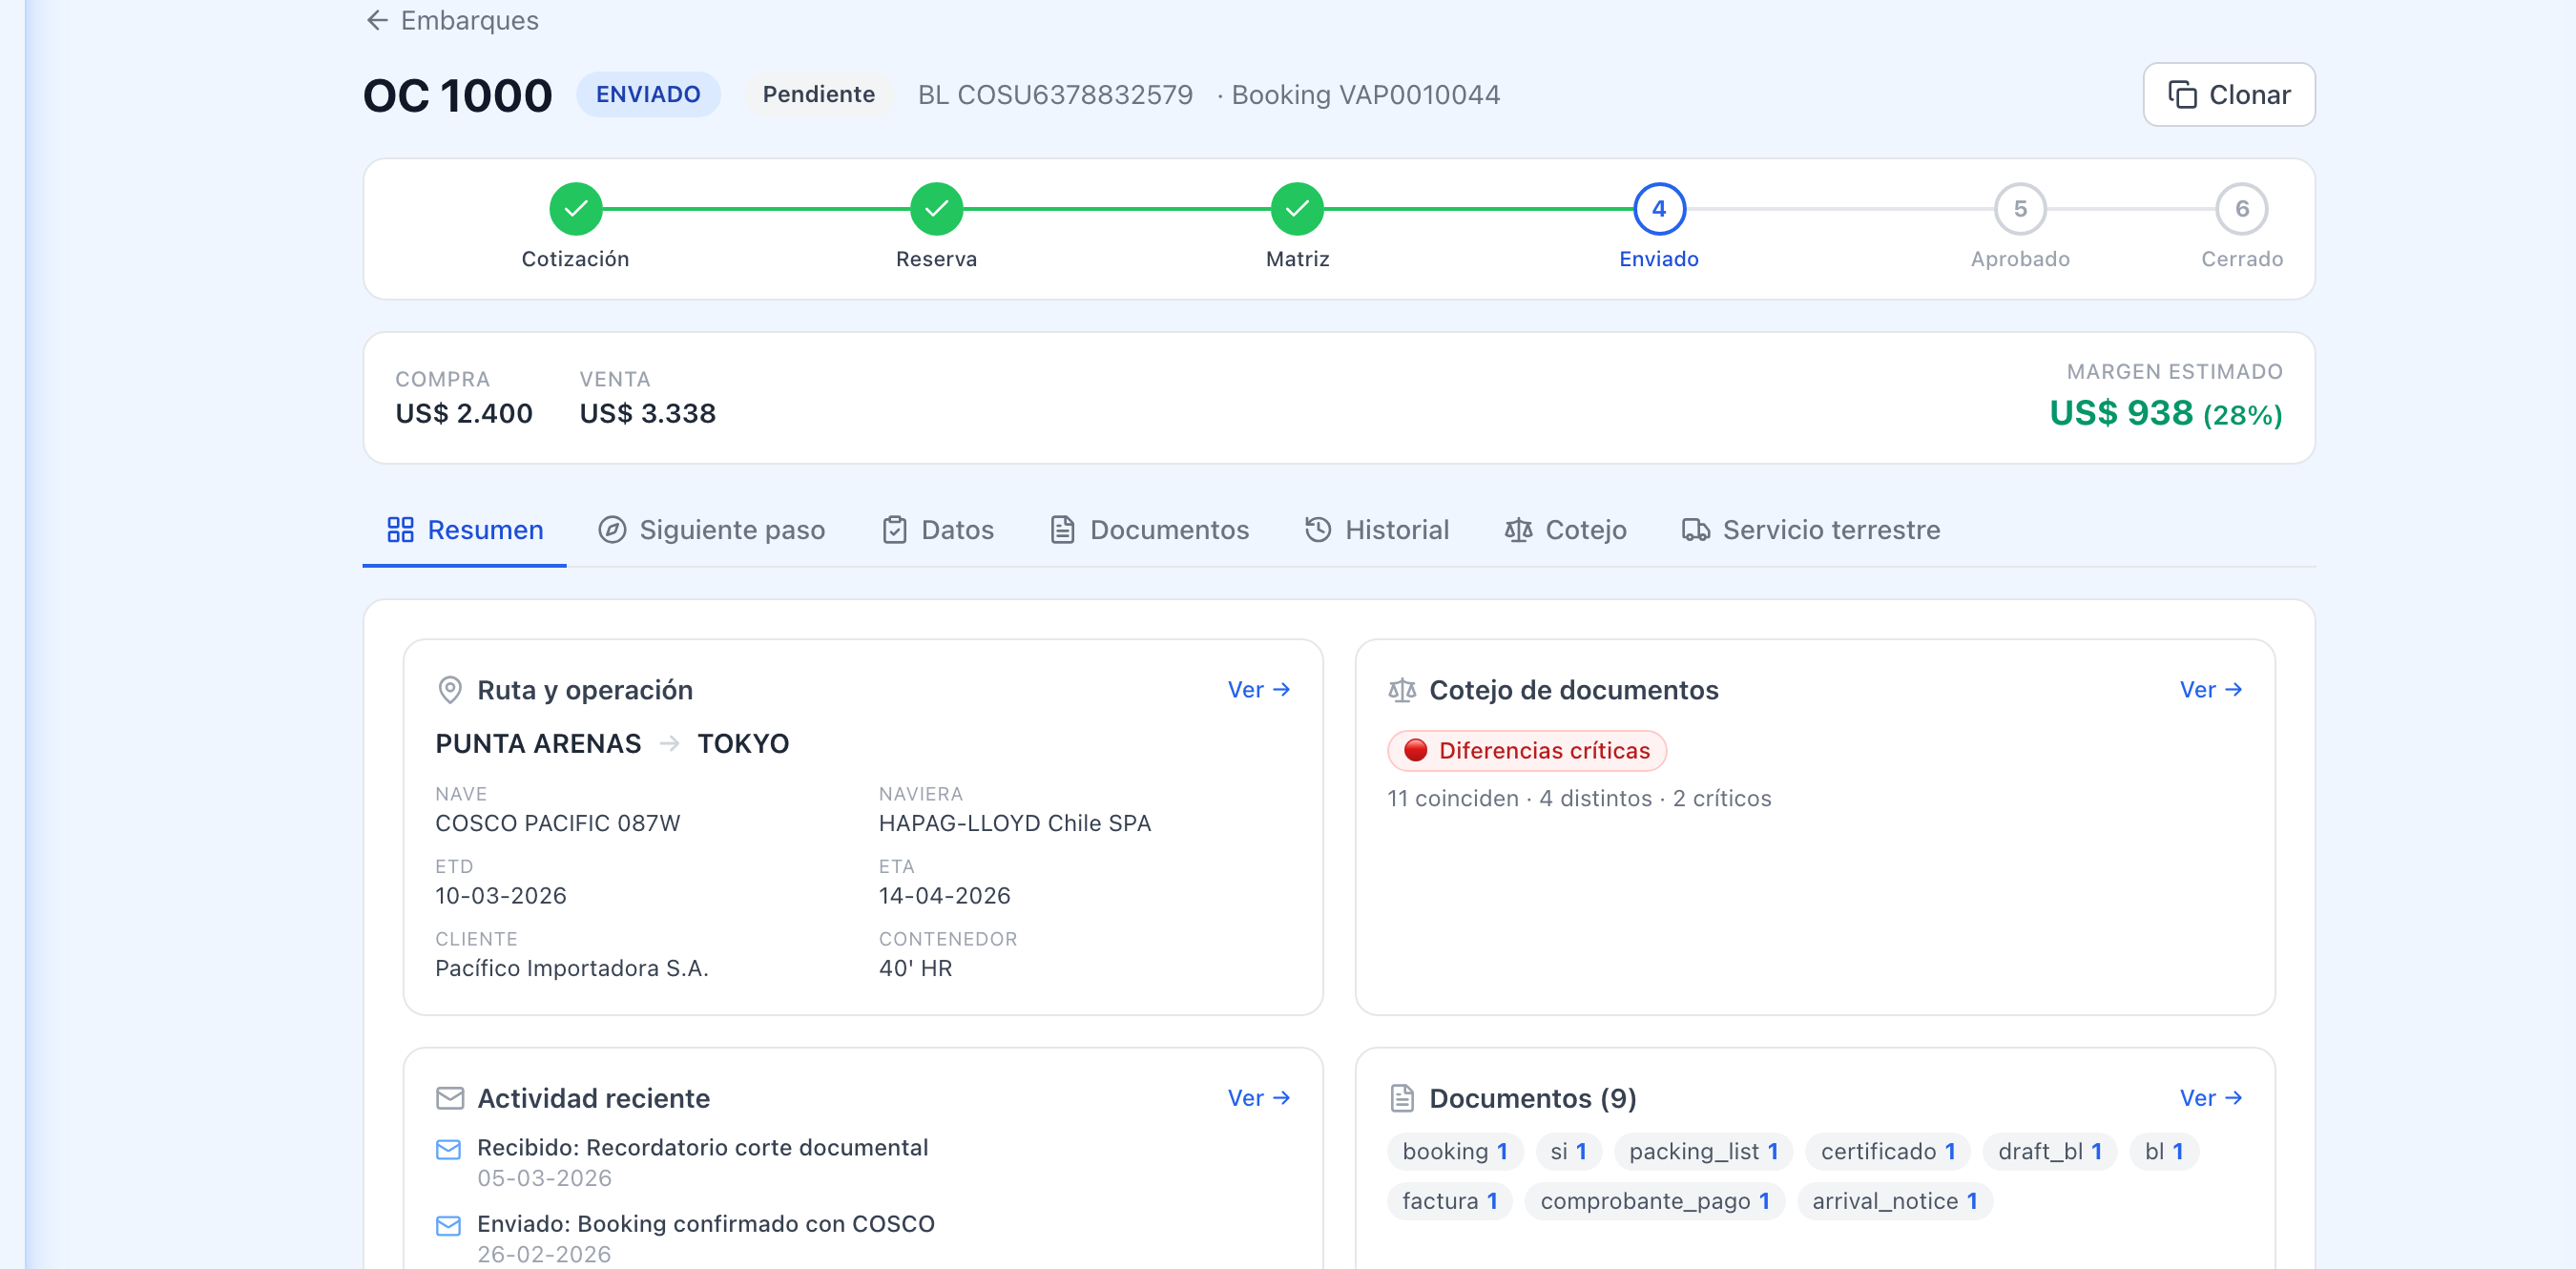Click the client Pacífico Importadora S.A.

571,969
